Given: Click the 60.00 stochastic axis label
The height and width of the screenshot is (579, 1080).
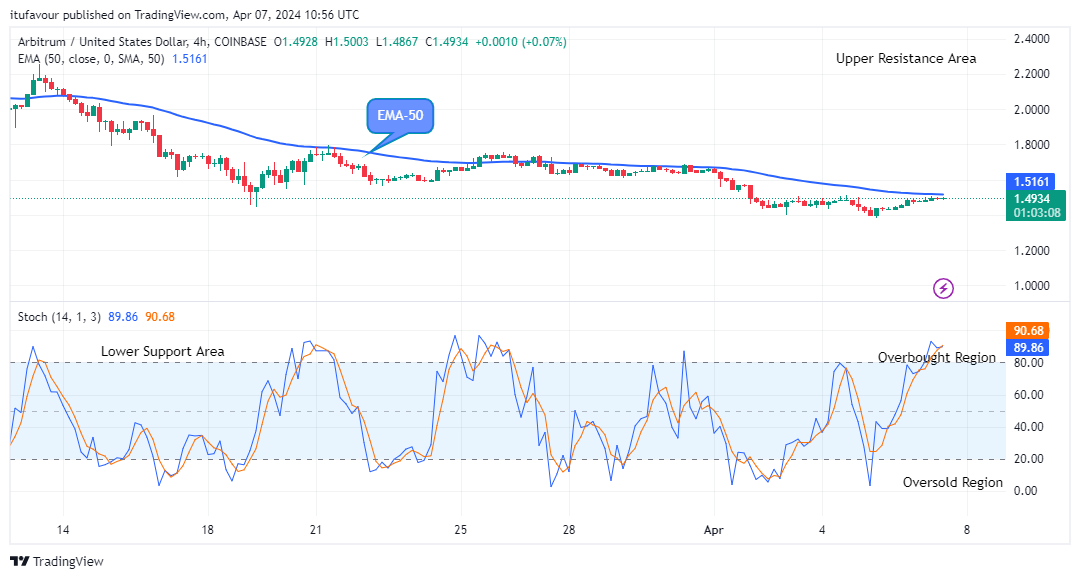Looking at the screenshot, I should pos(1028,395).
